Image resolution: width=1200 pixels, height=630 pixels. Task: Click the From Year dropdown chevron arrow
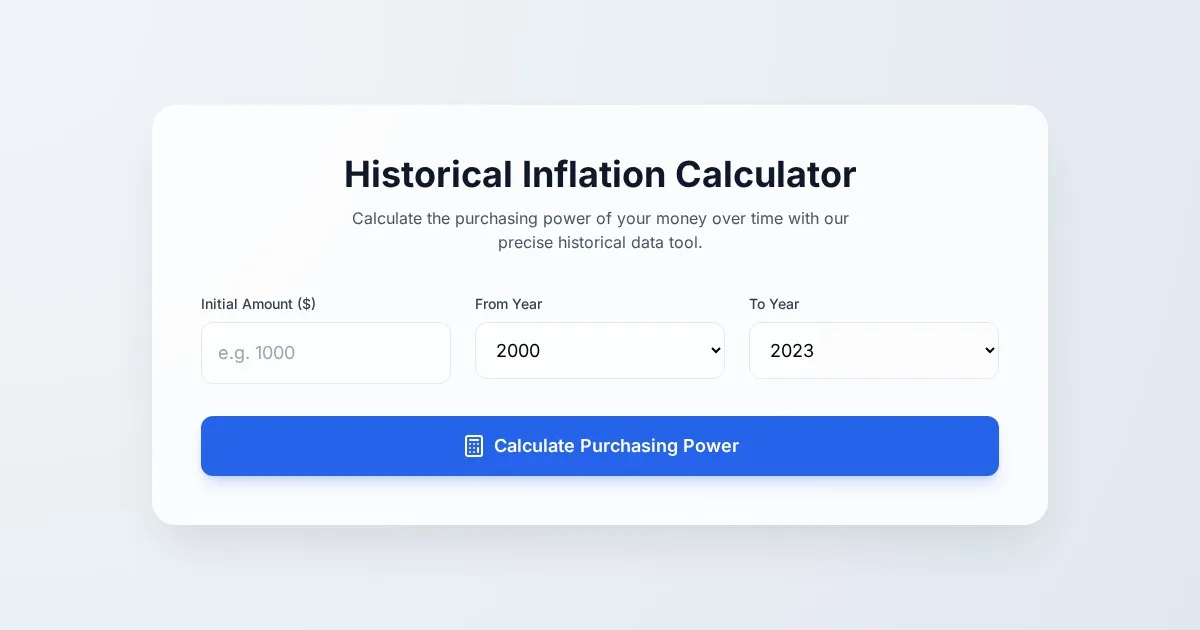[715, 351]
